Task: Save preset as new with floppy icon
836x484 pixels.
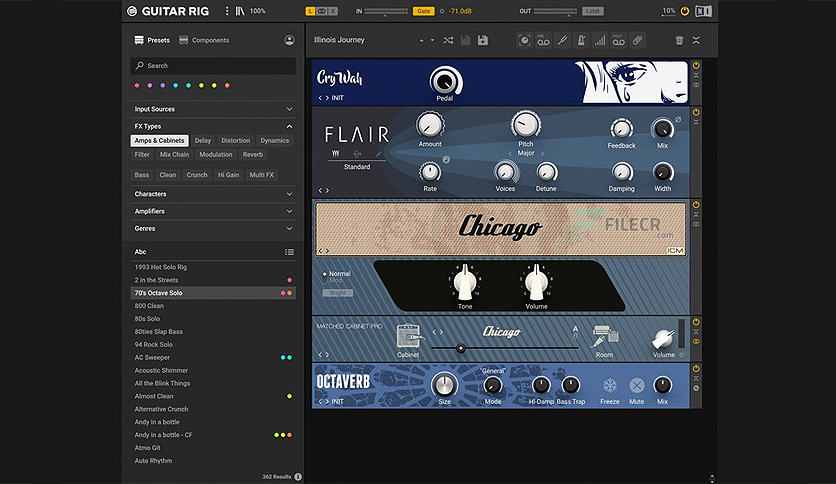Action: 483,40
